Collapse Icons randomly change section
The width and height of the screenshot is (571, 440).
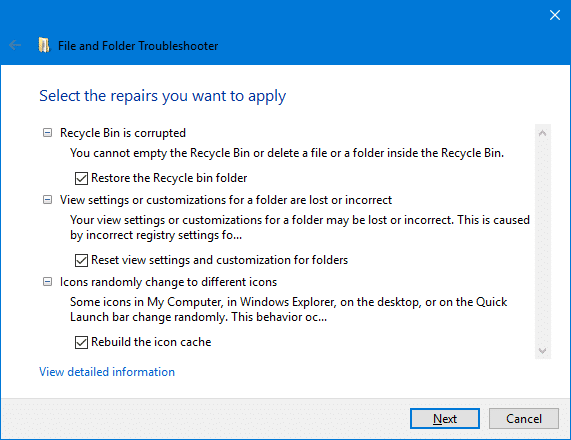47,282
